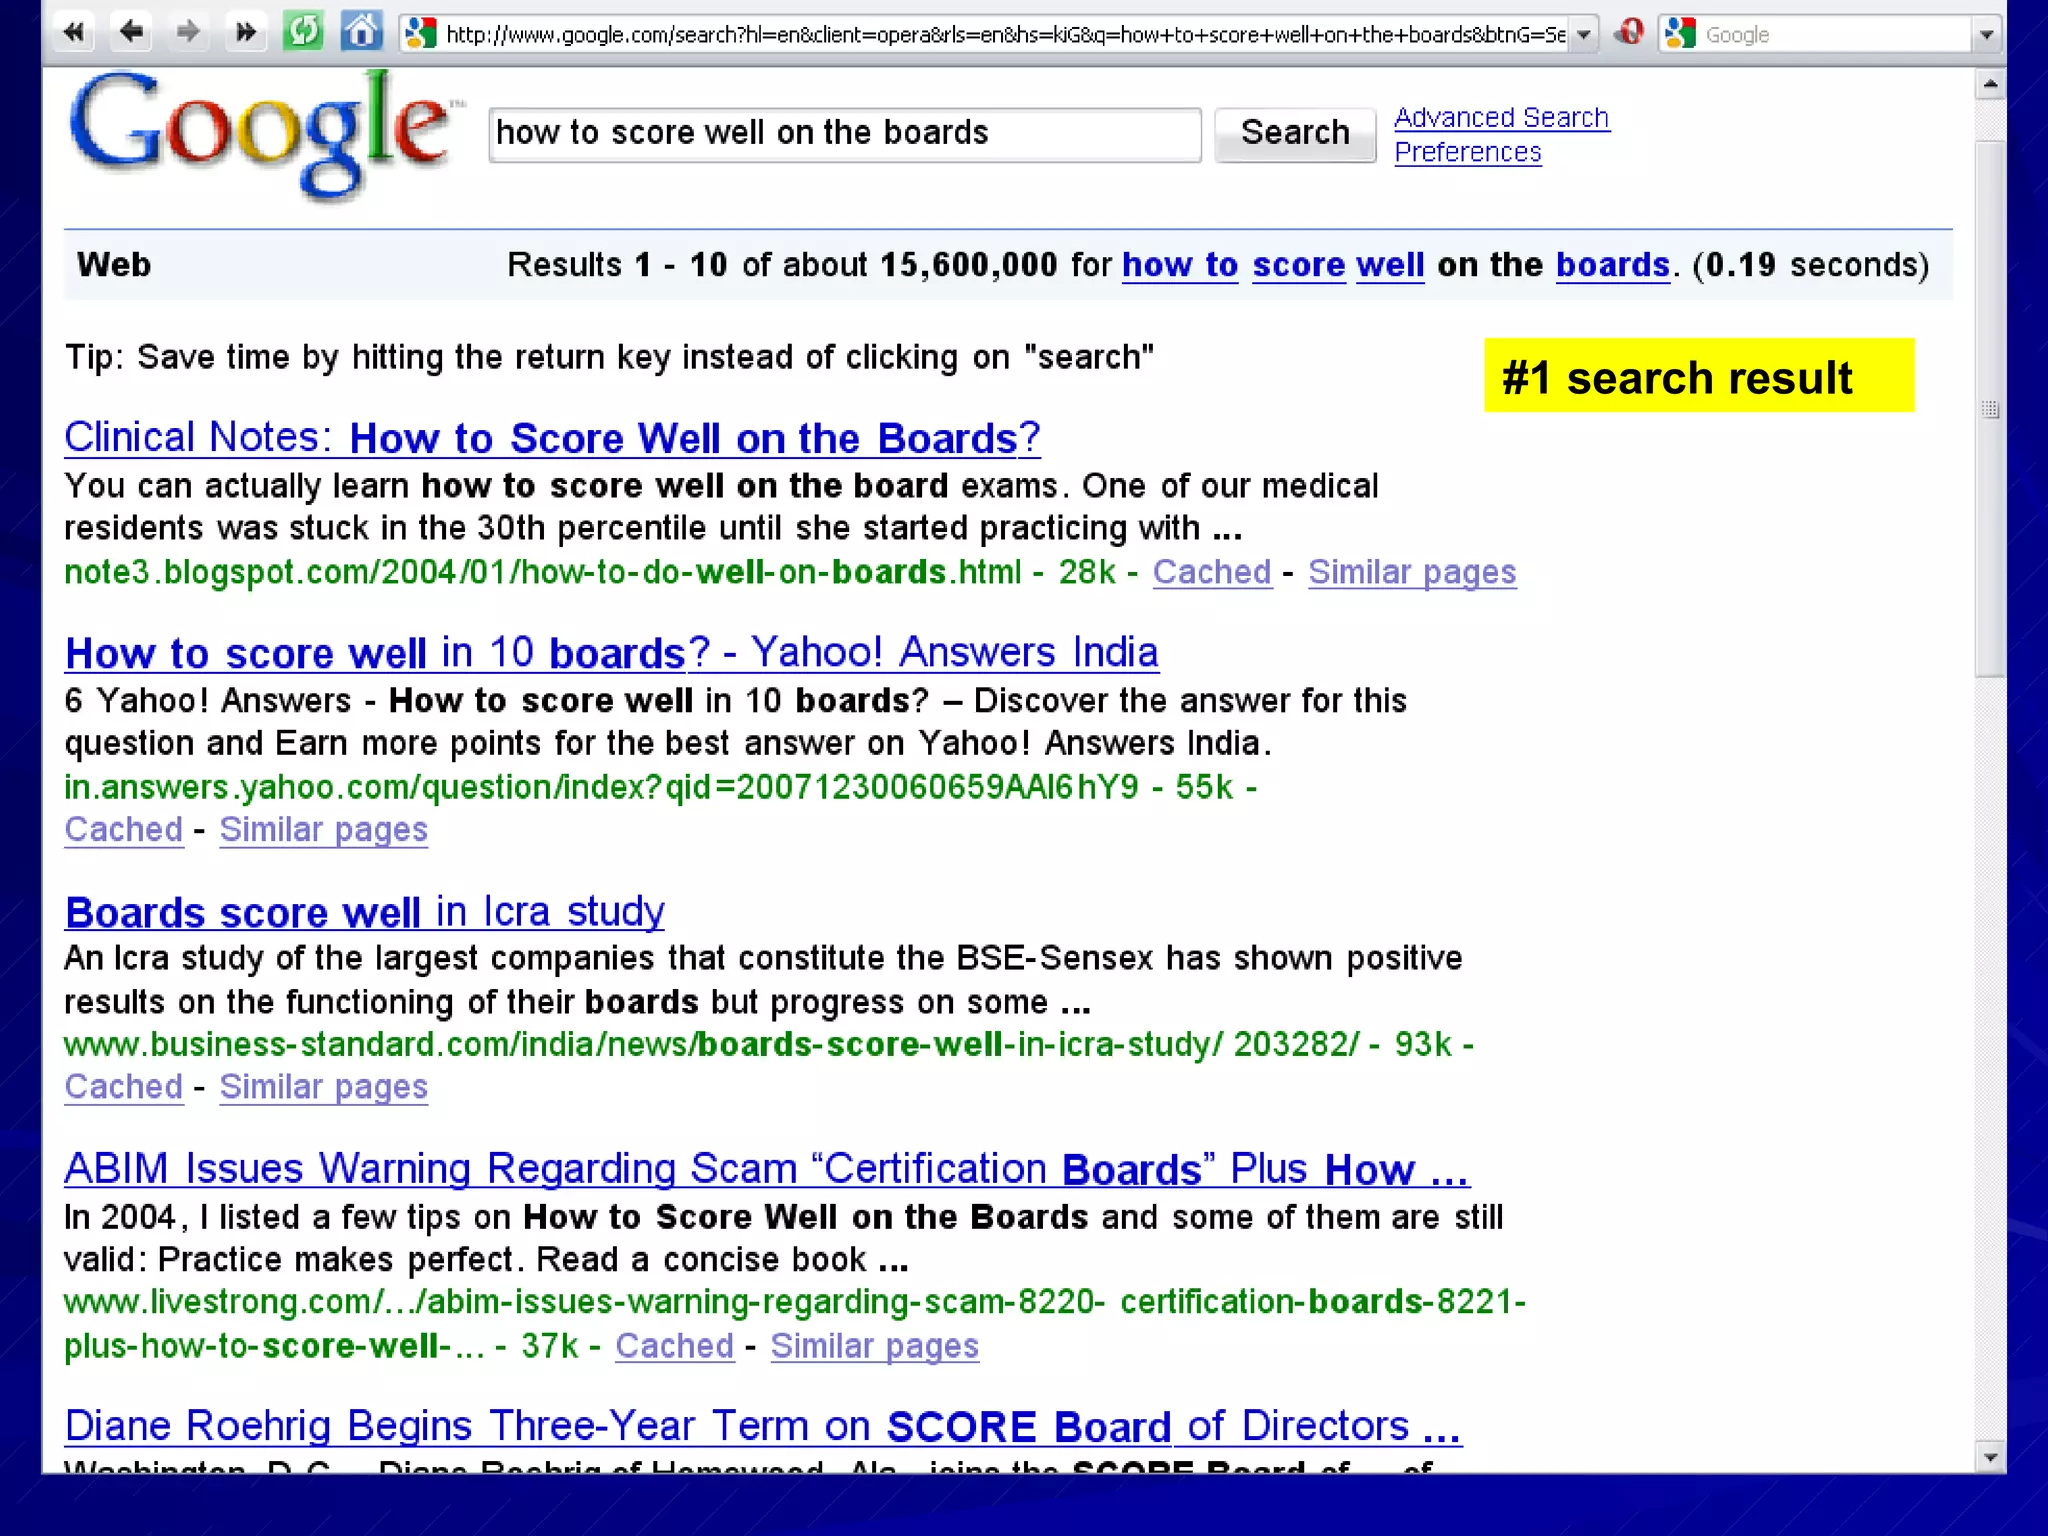Click scrollbar down arrow
The image size is (2048, 1536).
click(1990, 1457)
